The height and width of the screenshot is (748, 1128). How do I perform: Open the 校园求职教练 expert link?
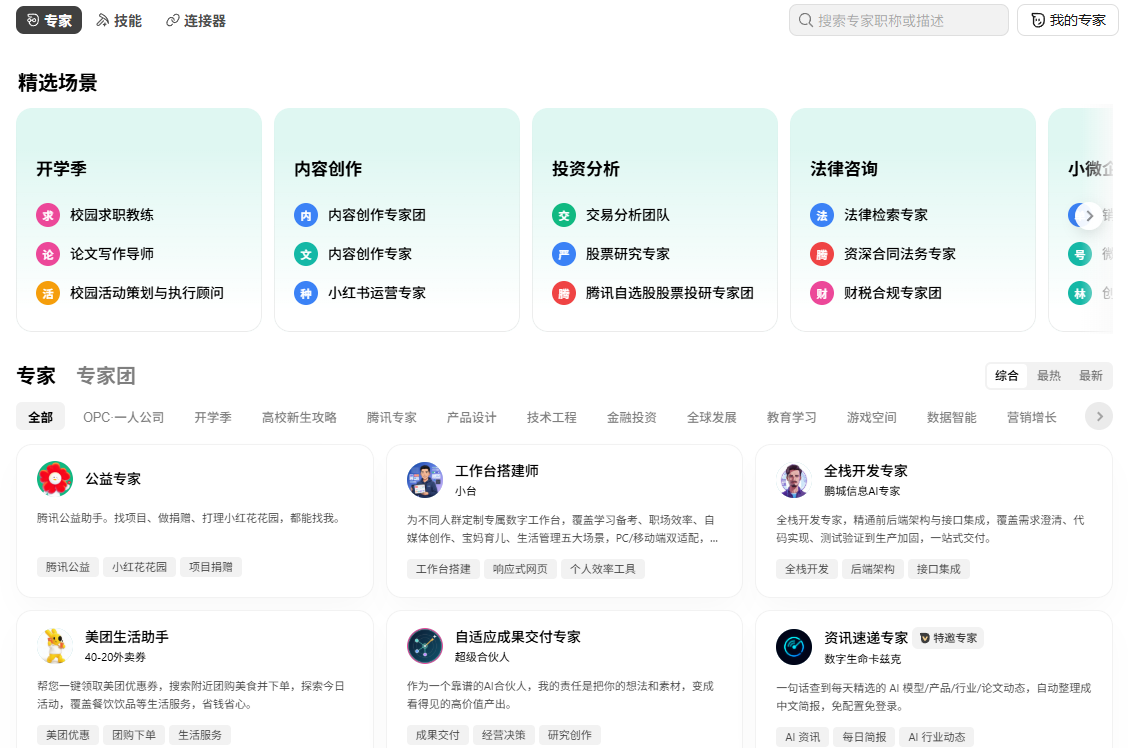tap(112, 215)
